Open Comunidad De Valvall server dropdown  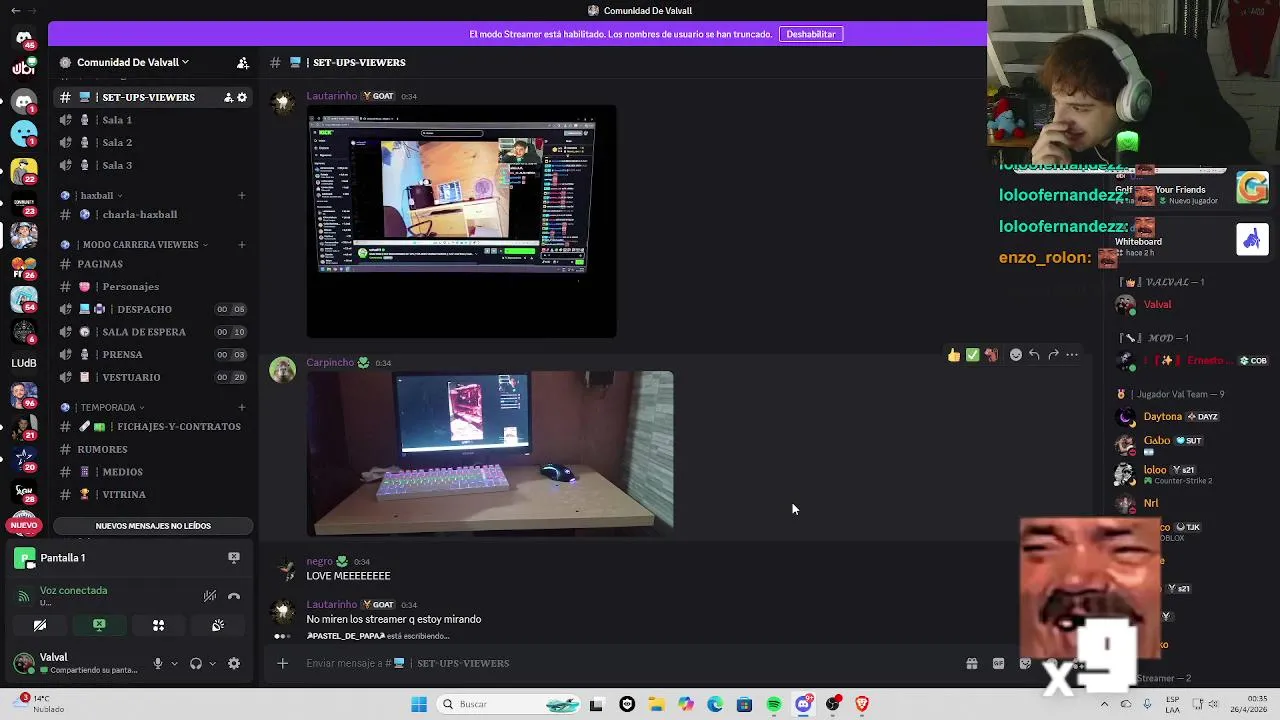133,62
